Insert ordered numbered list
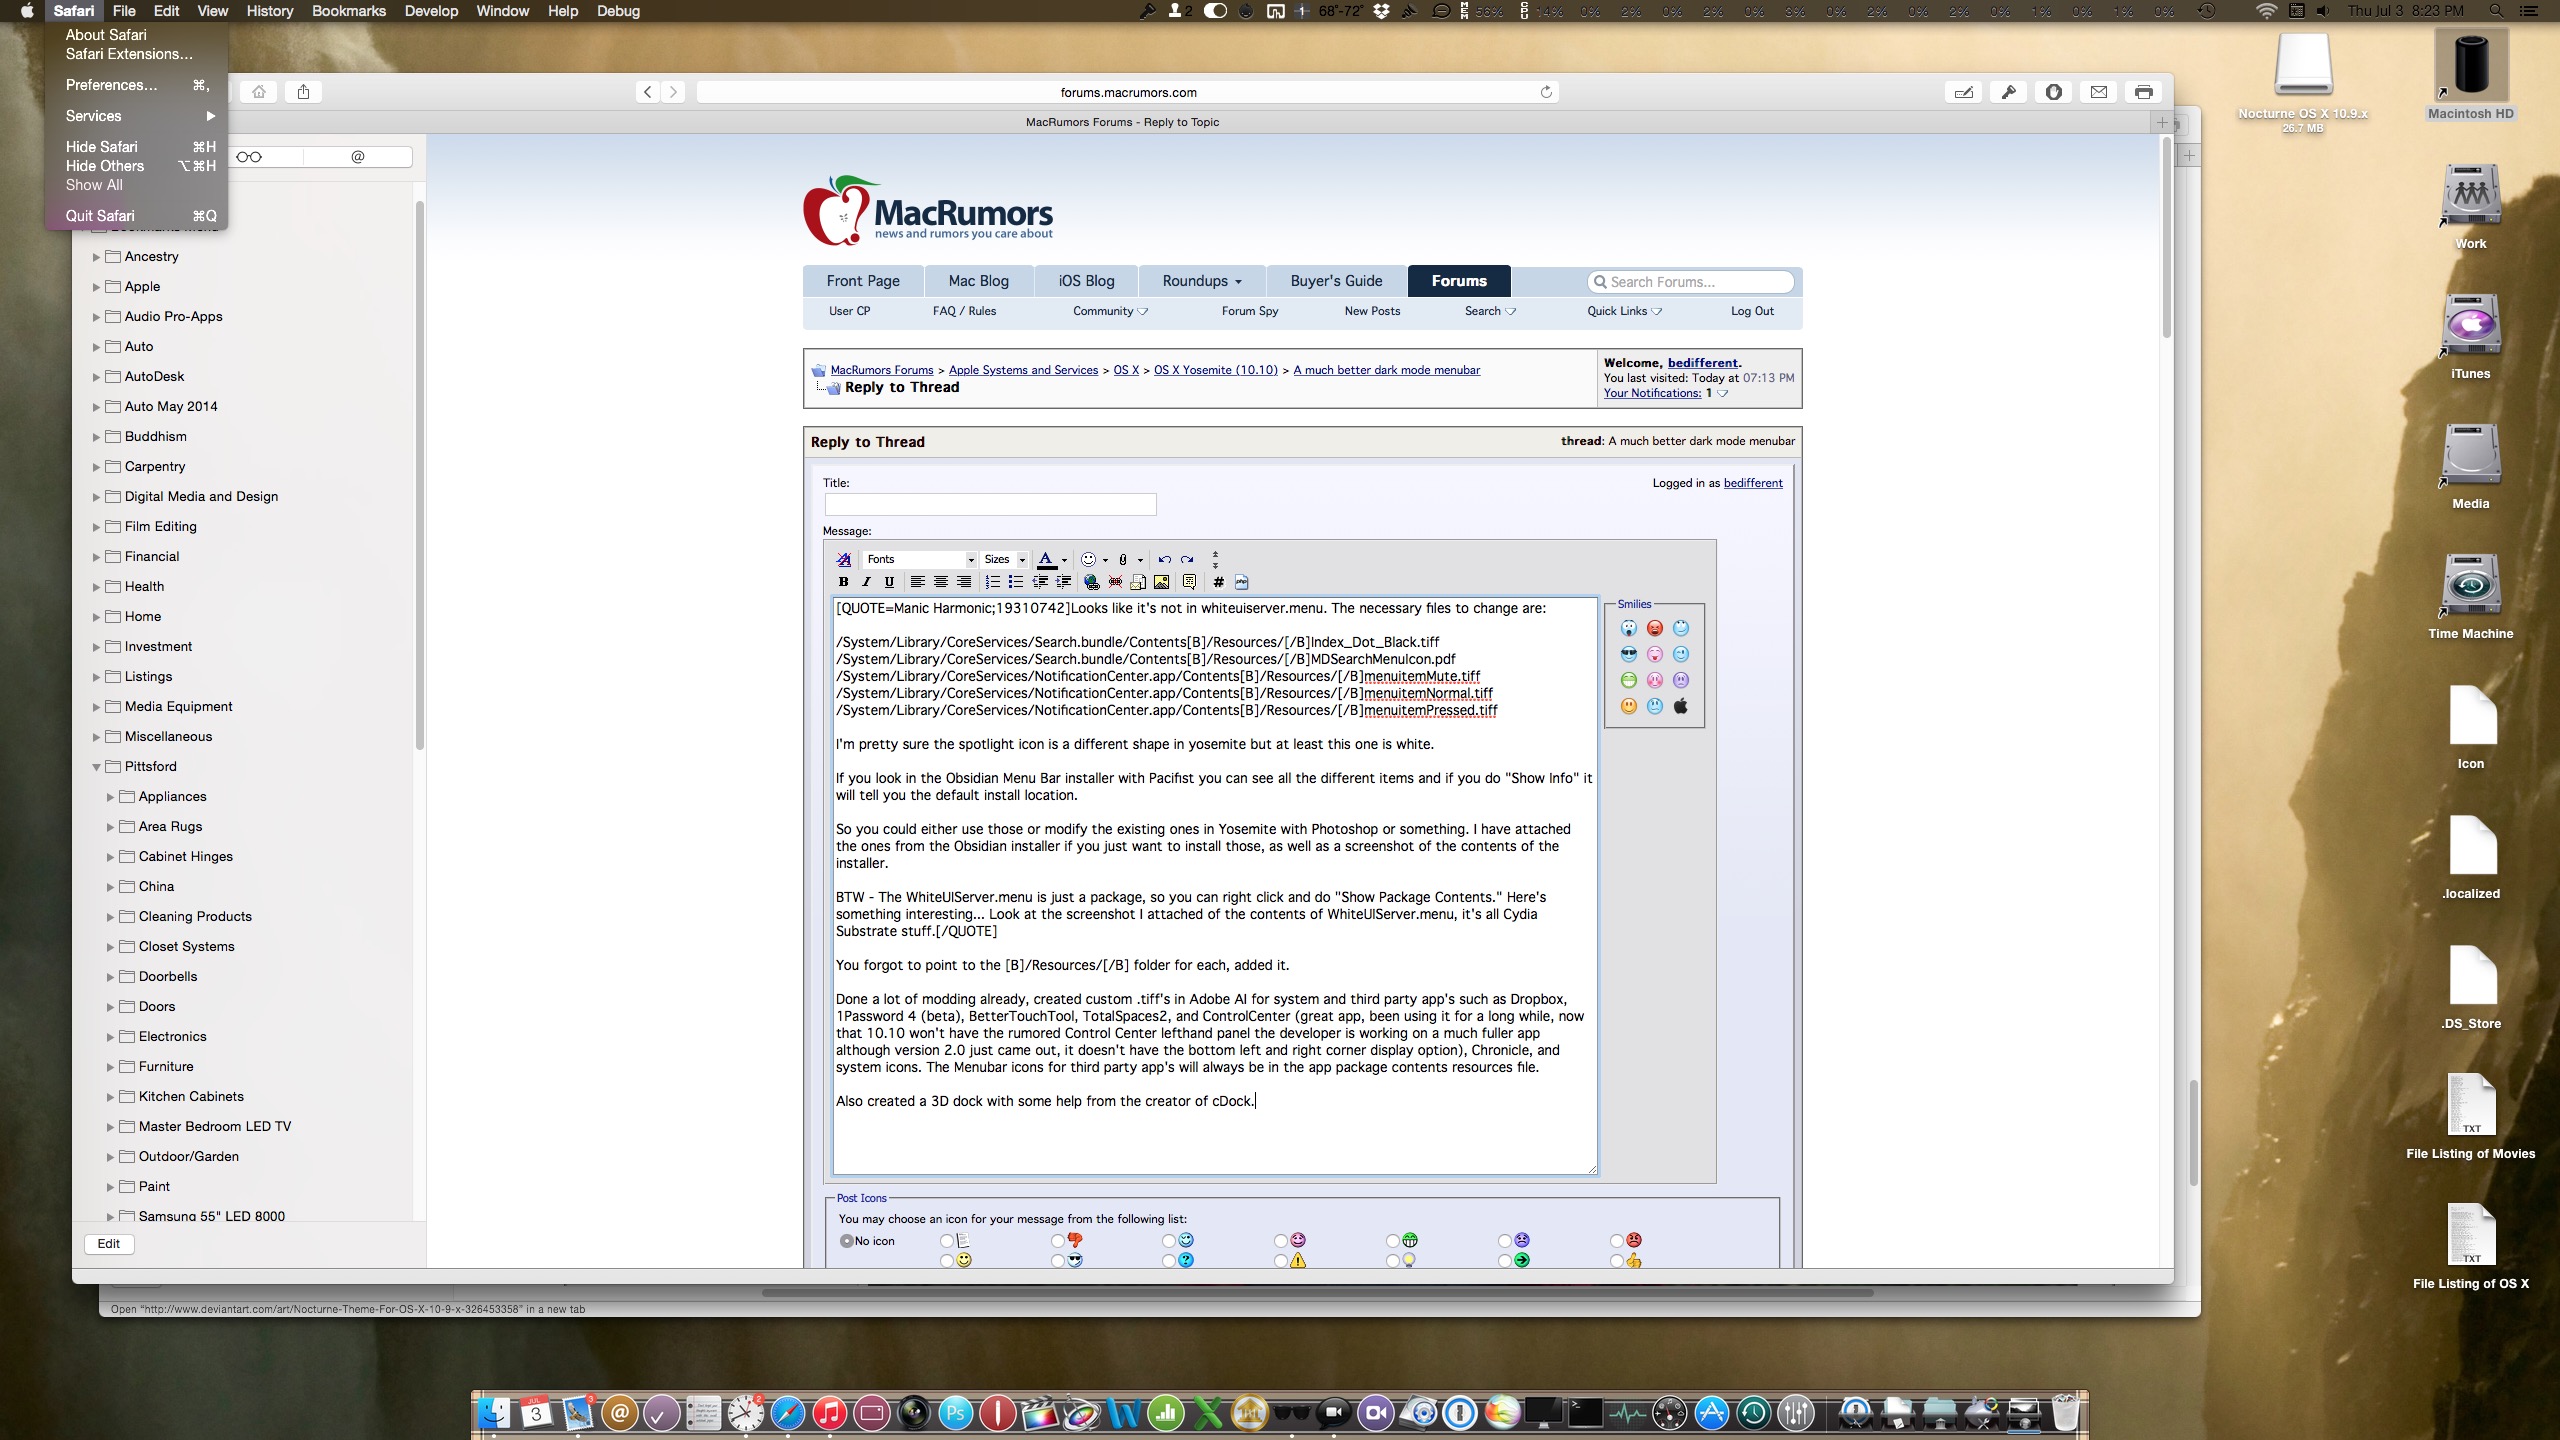This screenshot has width=2560, height=1440. (992, 582)
